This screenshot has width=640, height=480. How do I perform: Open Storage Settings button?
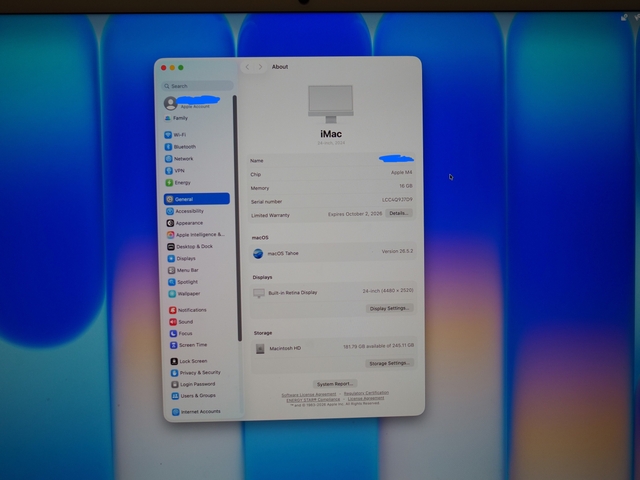(x=390, y=363)
